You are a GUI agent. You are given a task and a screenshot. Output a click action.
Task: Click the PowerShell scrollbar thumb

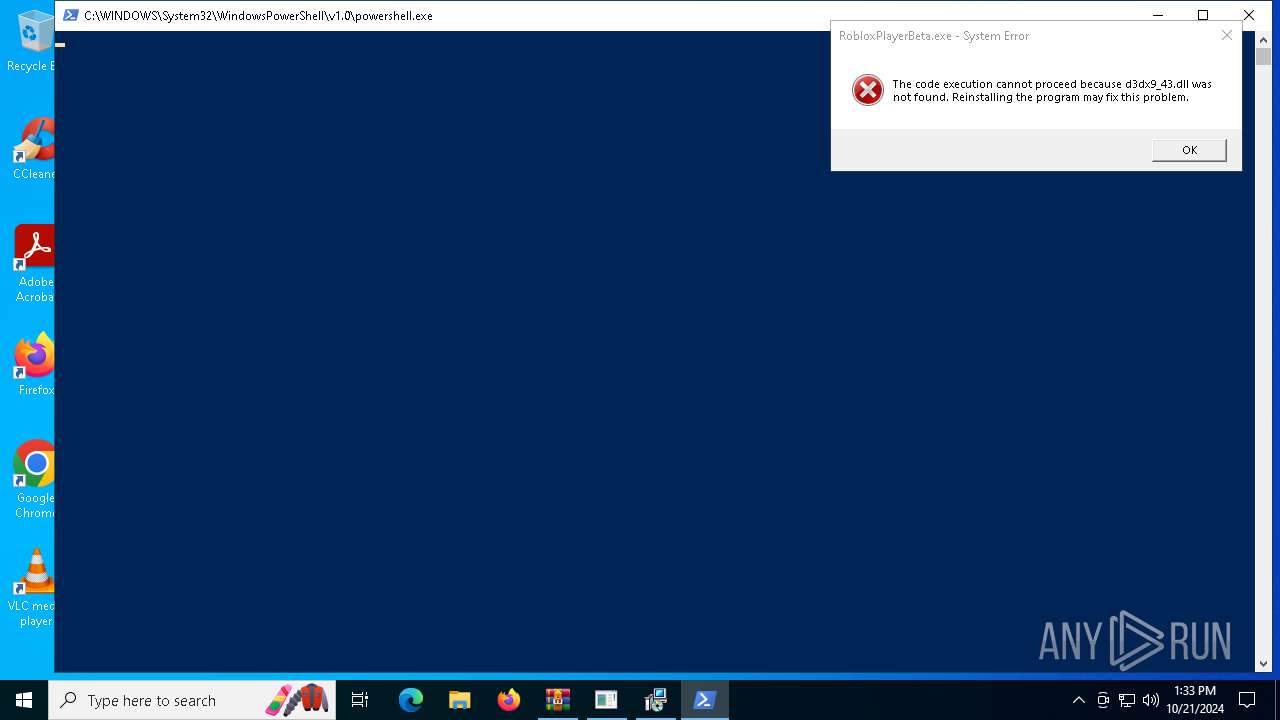[1263, 56]
